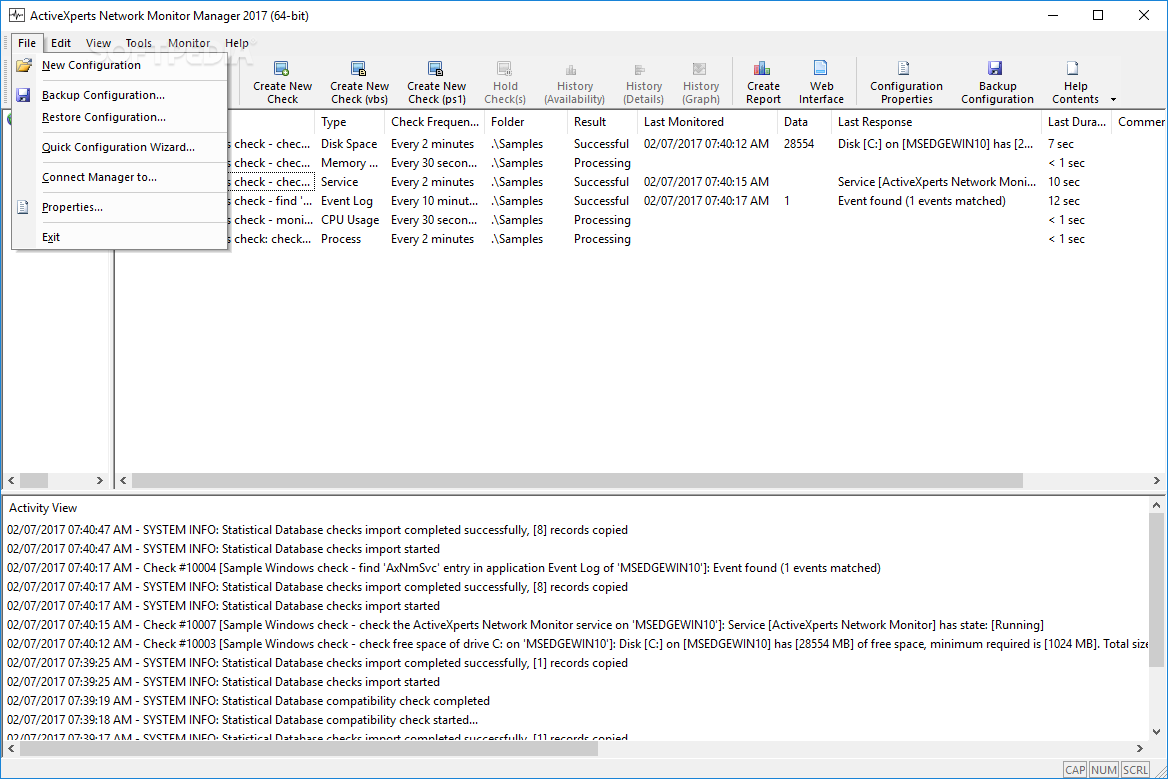Click the Activity View heading
The image size is (1168, 779).
(x=42, y=508)
